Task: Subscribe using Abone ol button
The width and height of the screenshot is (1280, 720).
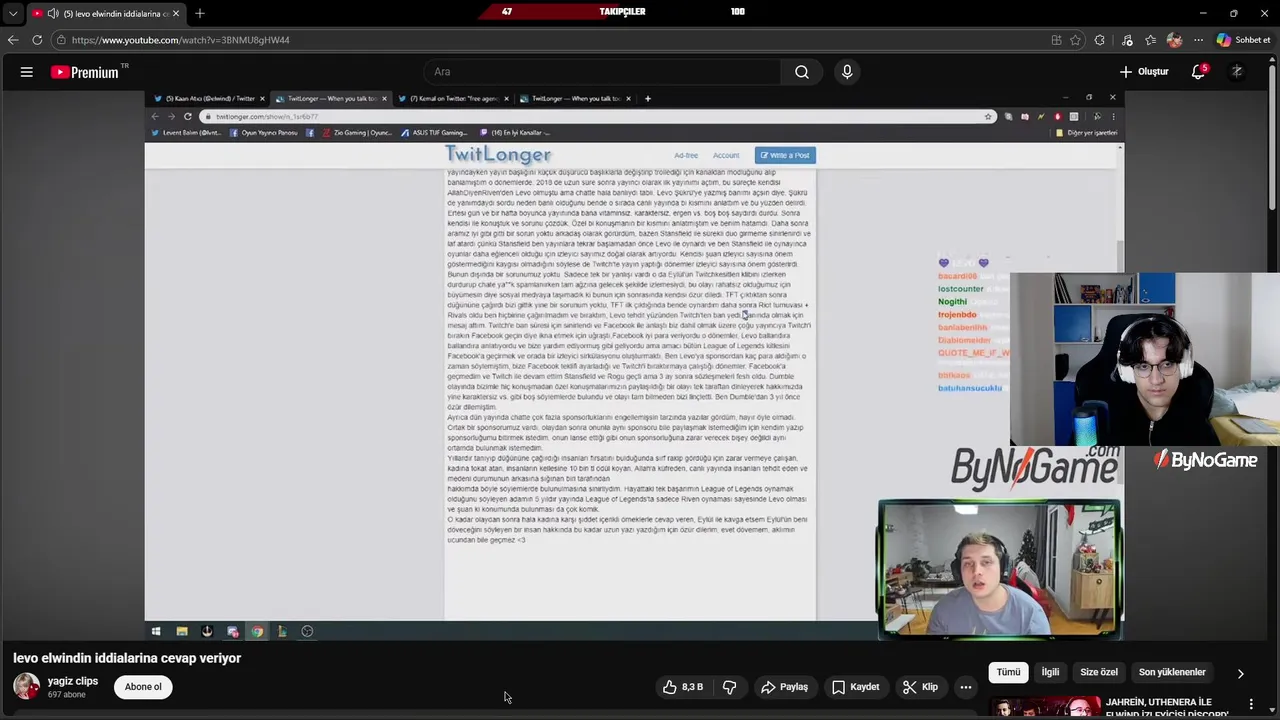Action: pos(143,687)
